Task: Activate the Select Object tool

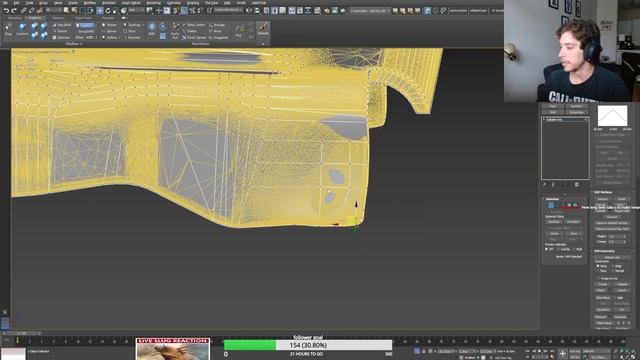Action: coord(66,11)
